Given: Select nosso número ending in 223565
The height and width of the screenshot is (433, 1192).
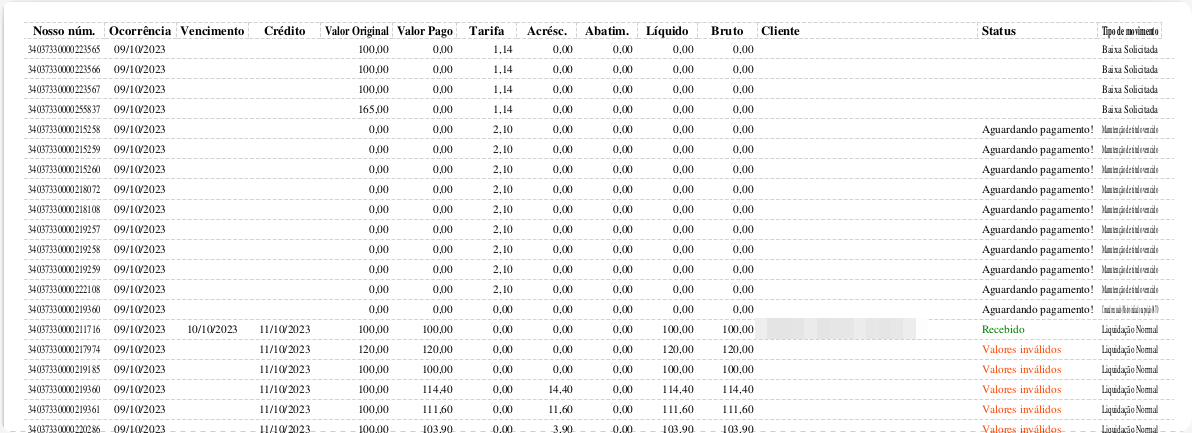Looking at the screenshot, I should [x=64, y=49].
